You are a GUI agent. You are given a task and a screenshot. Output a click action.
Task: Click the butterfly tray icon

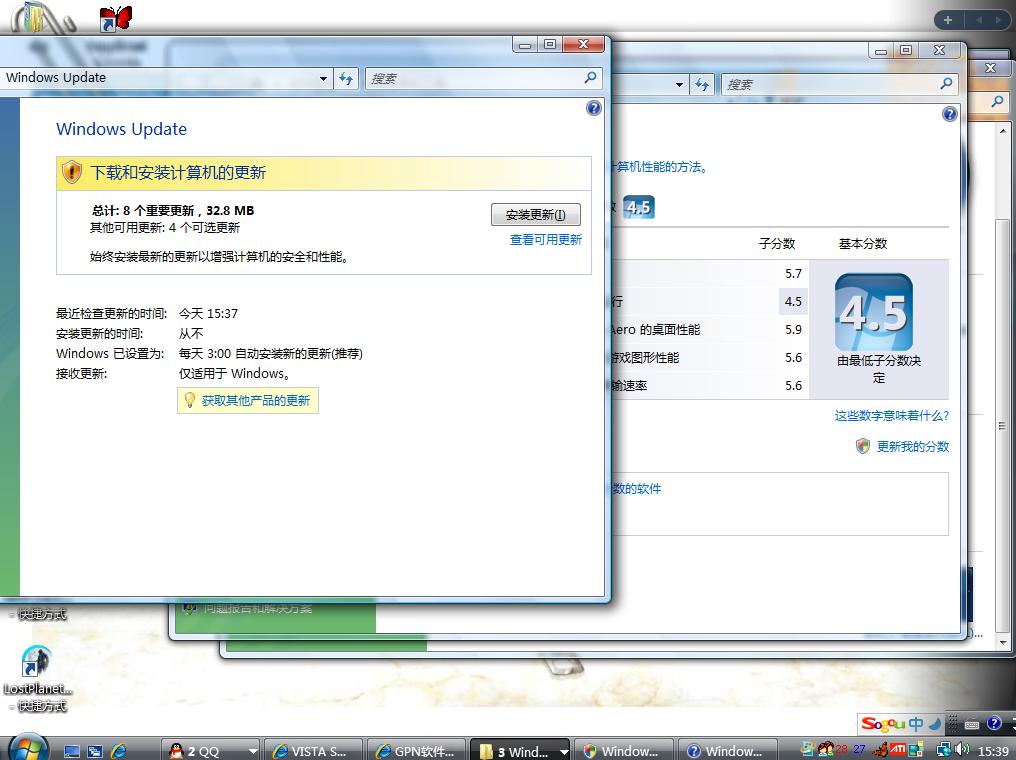(x=881, y=750)
